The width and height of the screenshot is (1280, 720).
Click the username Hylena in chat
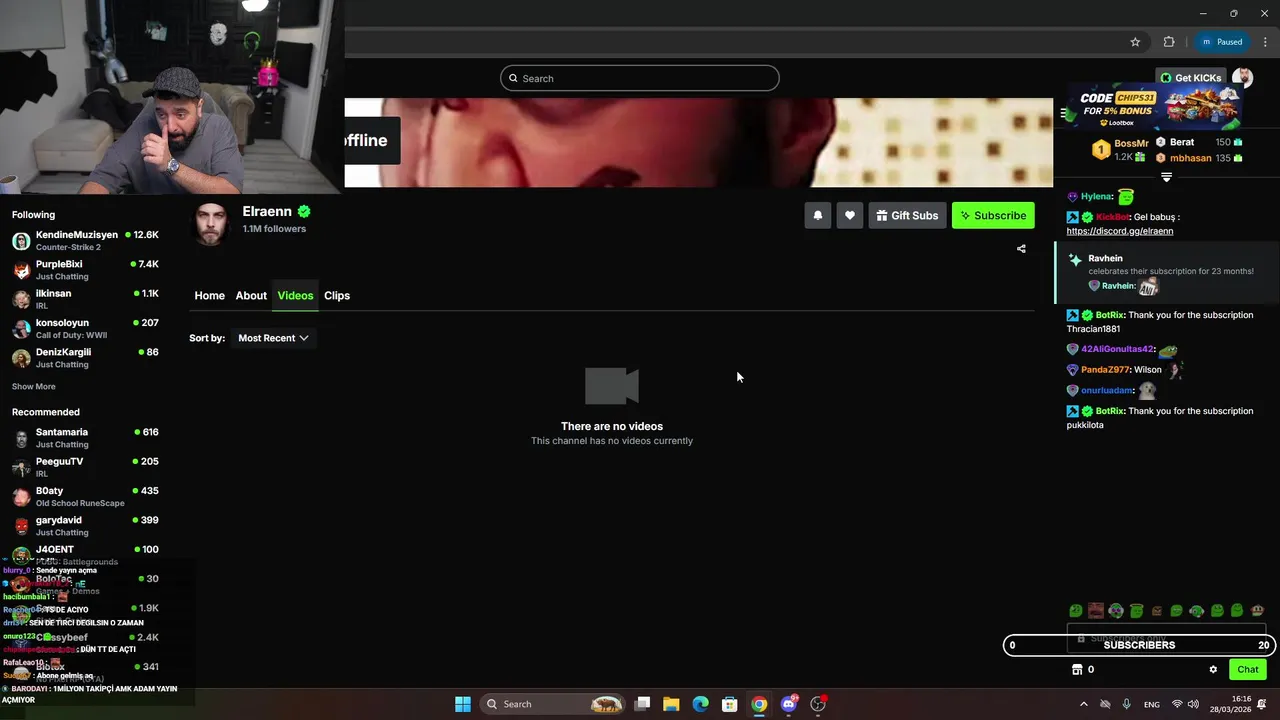pyautogui.click(x=1097, y=197)
